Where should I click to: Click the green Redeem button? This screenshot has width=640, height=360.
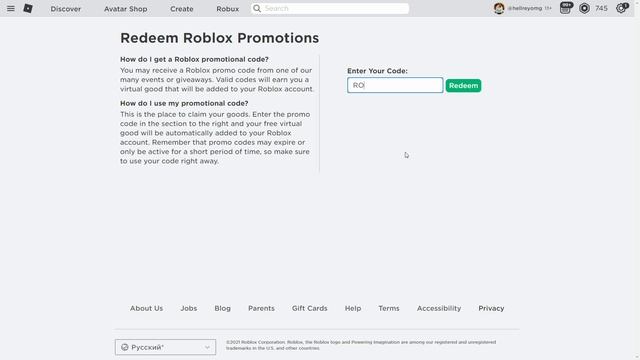pyautogui.click(x=463, y=86)
